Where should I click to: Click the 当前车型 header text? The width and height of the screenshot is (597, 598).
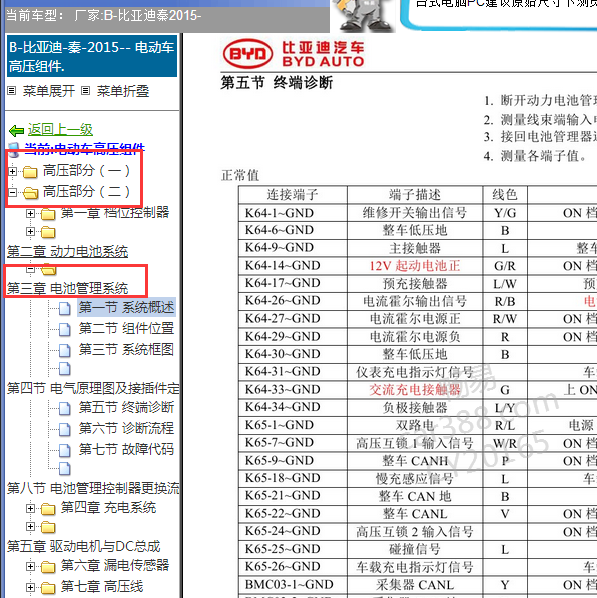[104, 16]
